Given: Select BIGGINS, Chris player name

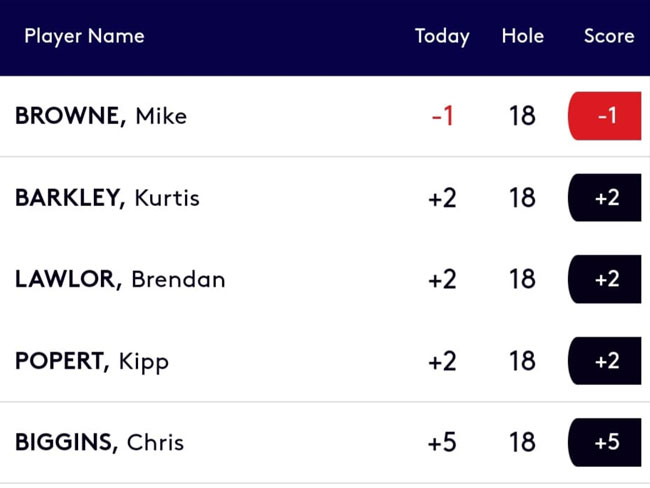Looking at the screenshot, I should click(x=99, y=442).
